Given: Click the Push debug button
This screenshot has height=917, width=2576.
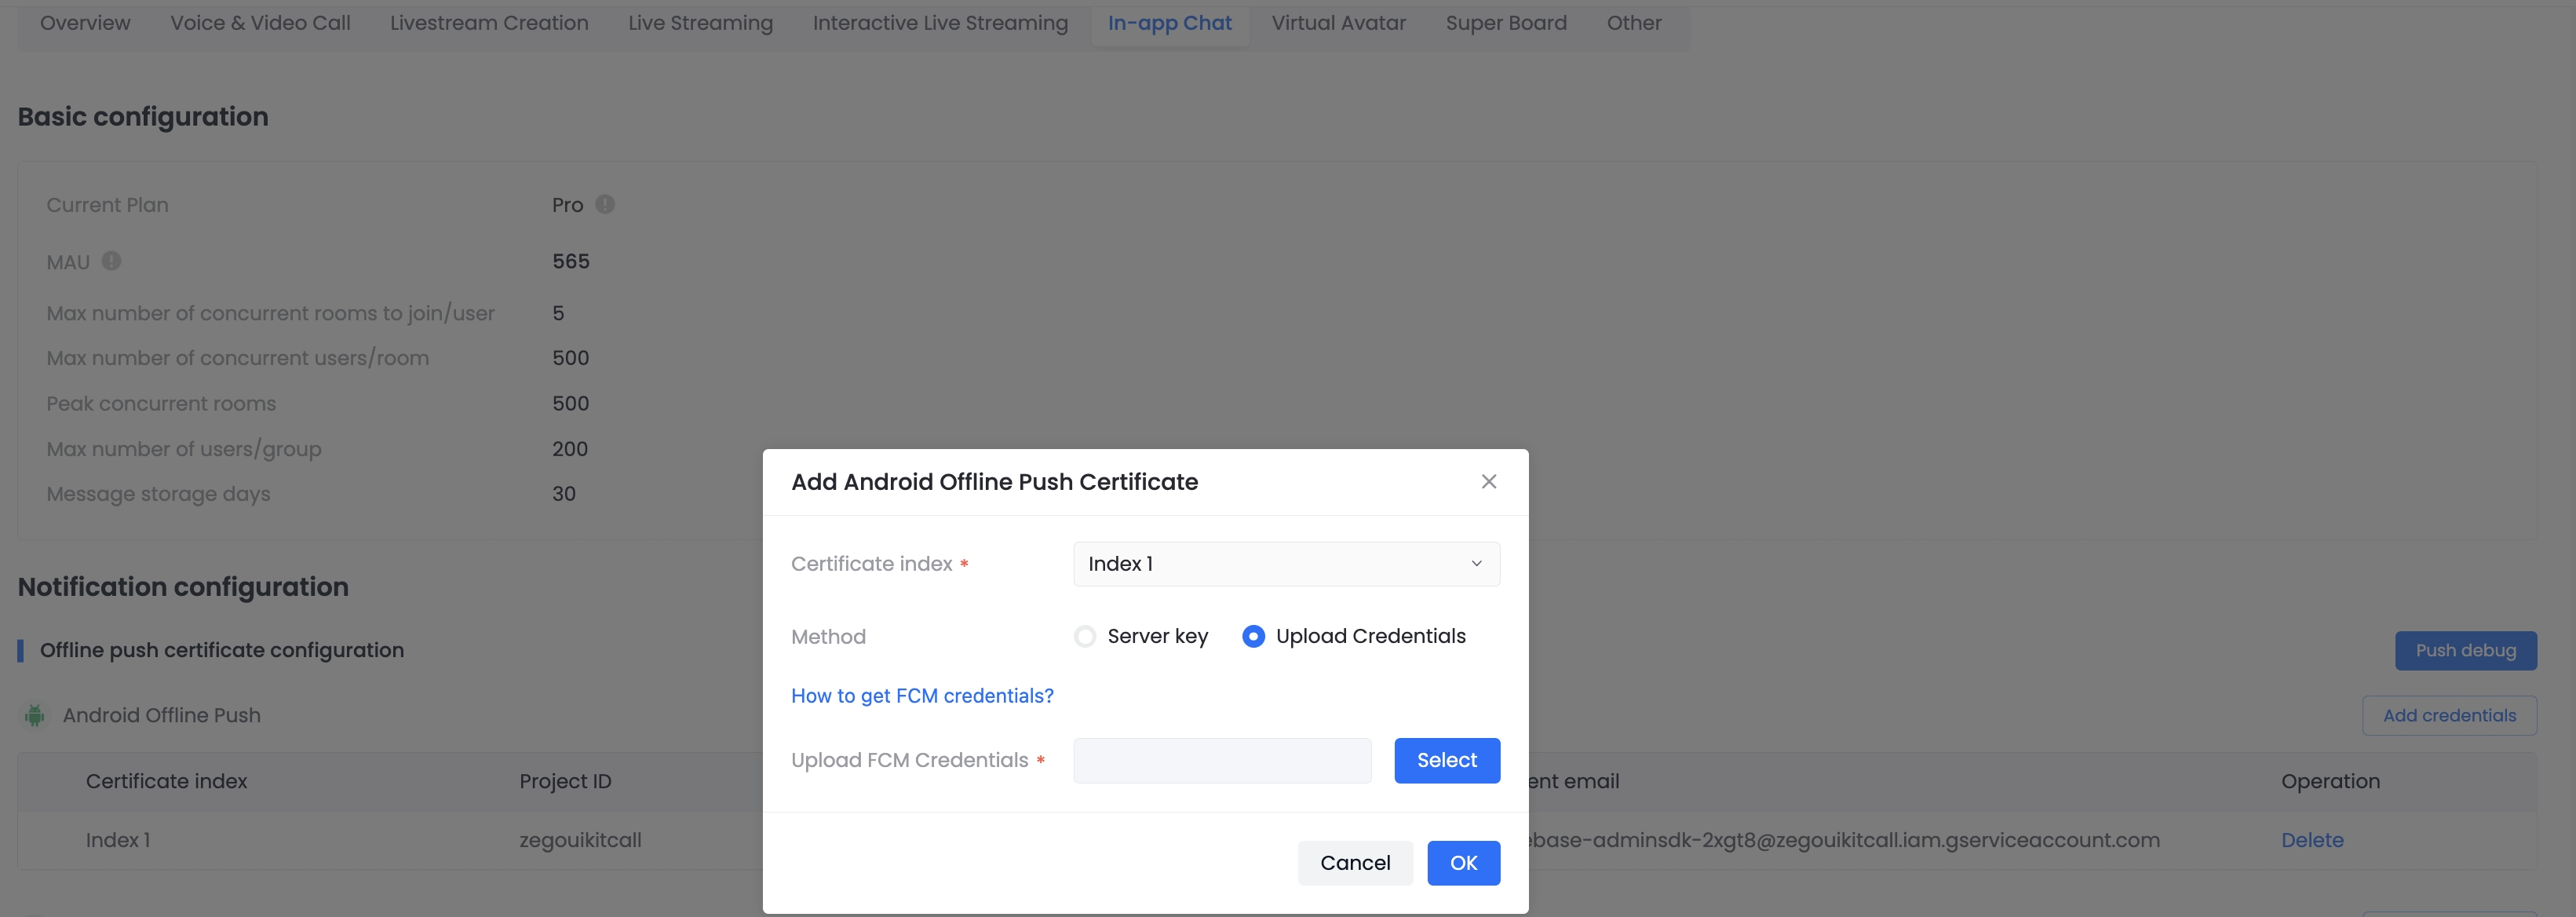Looking at the screenshot, I should point(2465,651).
